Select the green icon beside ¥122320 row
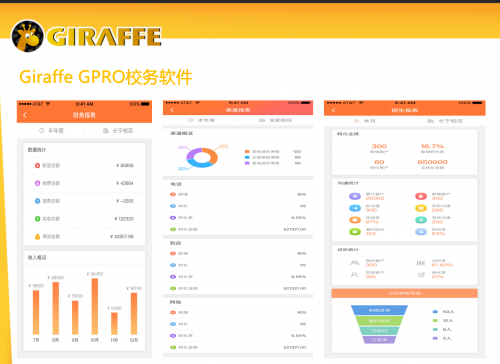The height and width of the screenshot is (364, 500). pyautogui.click(x=37, y=219)
